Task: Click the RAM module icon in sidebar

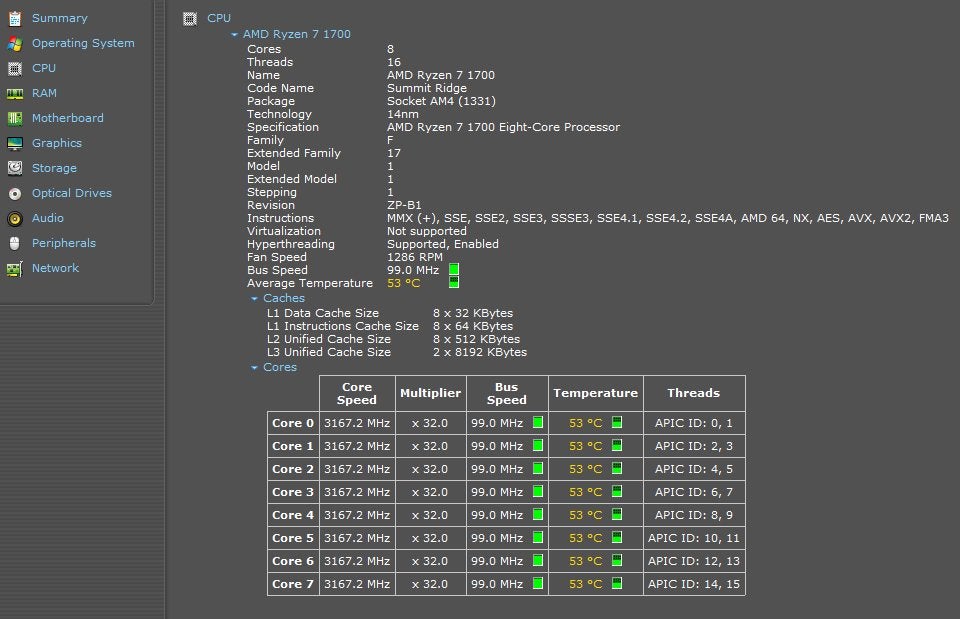Action: (x=15, y=94)
